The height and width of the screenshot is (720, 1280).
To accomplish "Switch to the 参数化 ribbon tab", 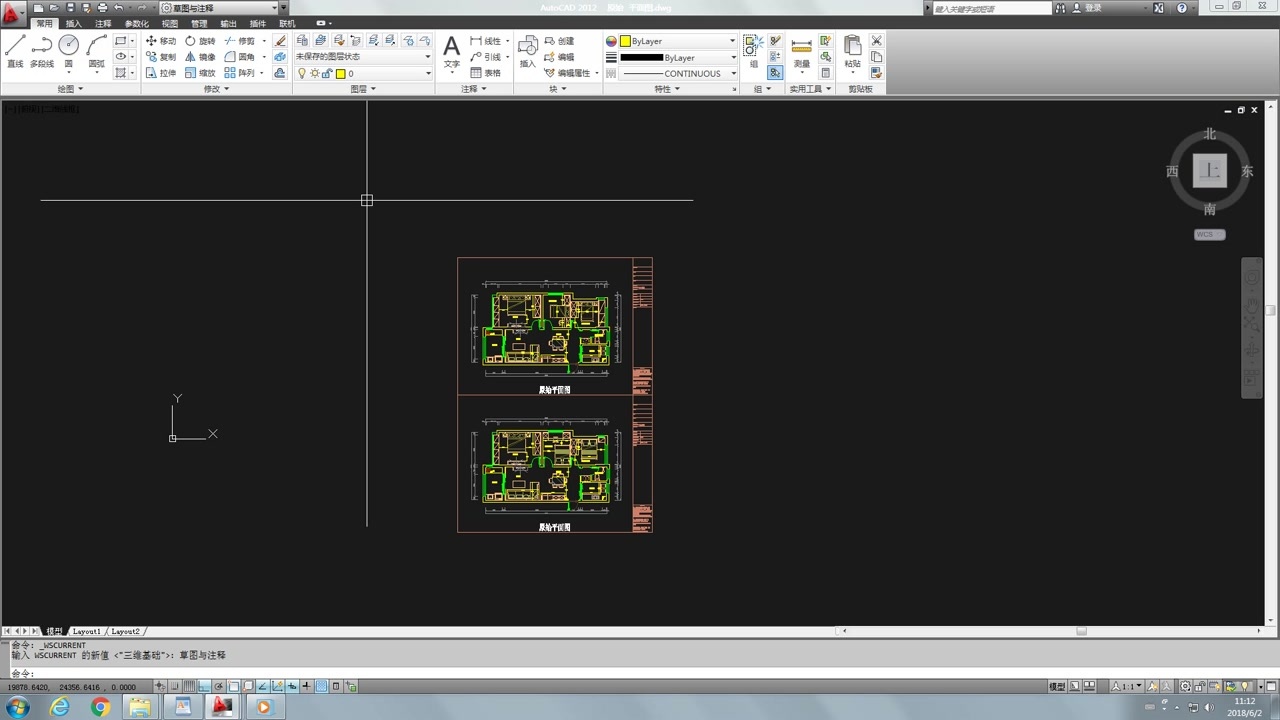I will tap(136, 23).
